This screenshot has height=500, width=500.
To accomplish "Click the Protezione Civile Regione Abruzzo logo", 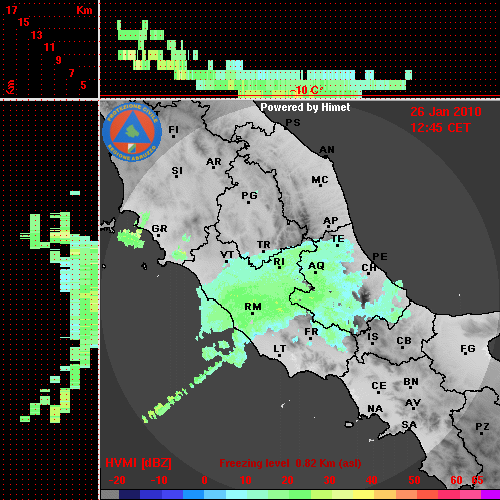I will click(x=132, y=132).
